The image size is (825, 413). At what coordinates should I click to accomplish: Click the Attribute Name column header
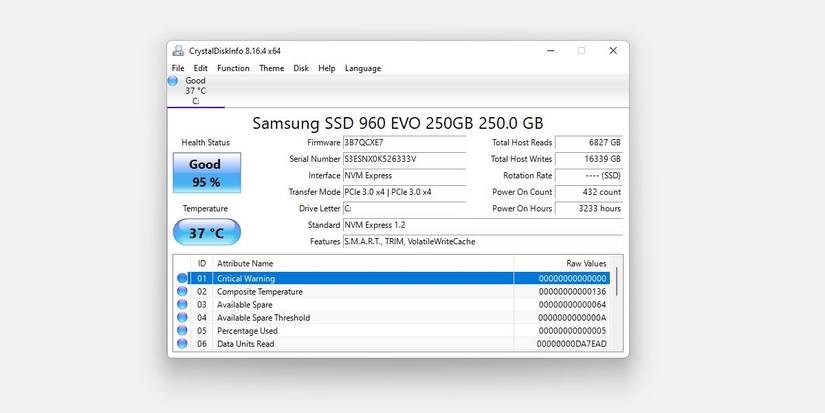click(363, 264)
